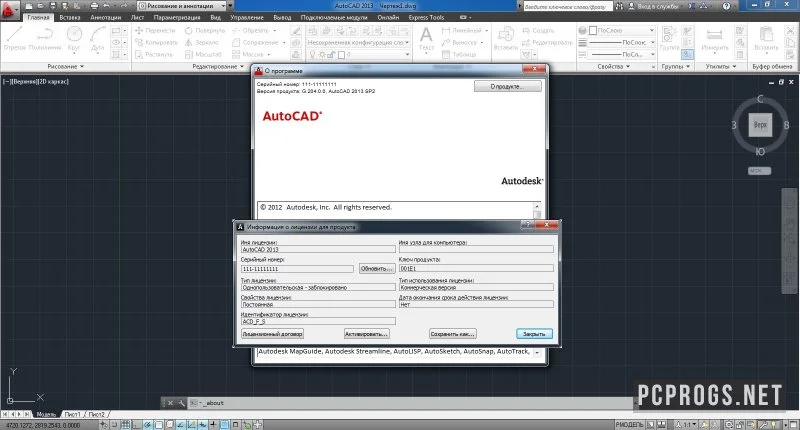
Task: Click the keyword search input field
Action: tap(567, 6)
